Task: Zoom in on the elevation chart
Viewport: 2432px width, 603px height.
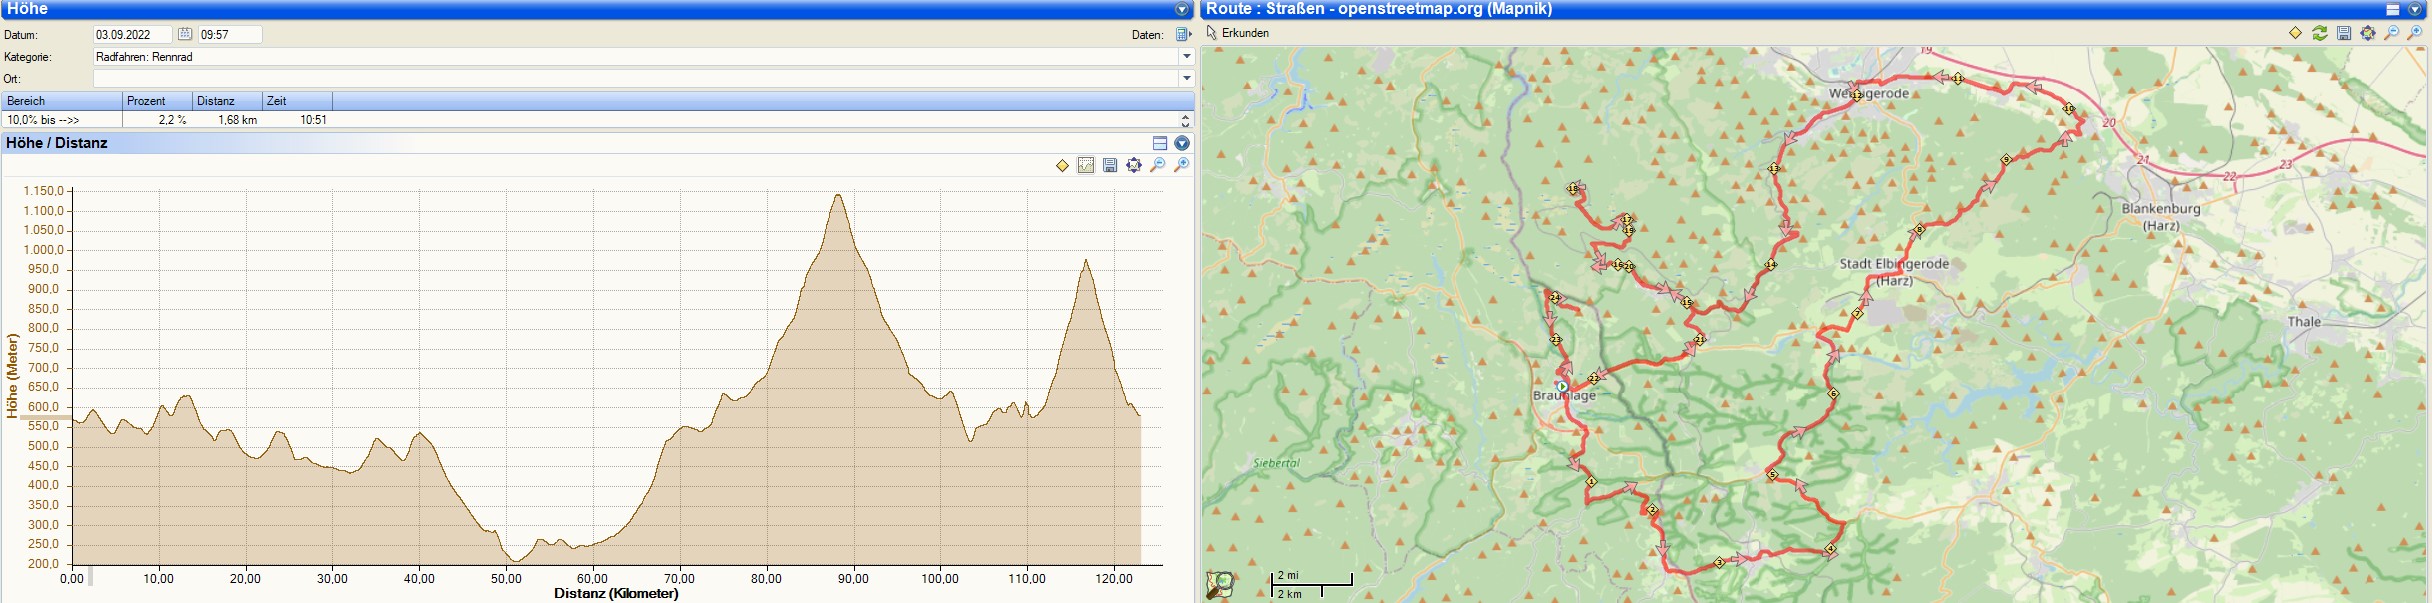Action: [x=1181, y=165]
